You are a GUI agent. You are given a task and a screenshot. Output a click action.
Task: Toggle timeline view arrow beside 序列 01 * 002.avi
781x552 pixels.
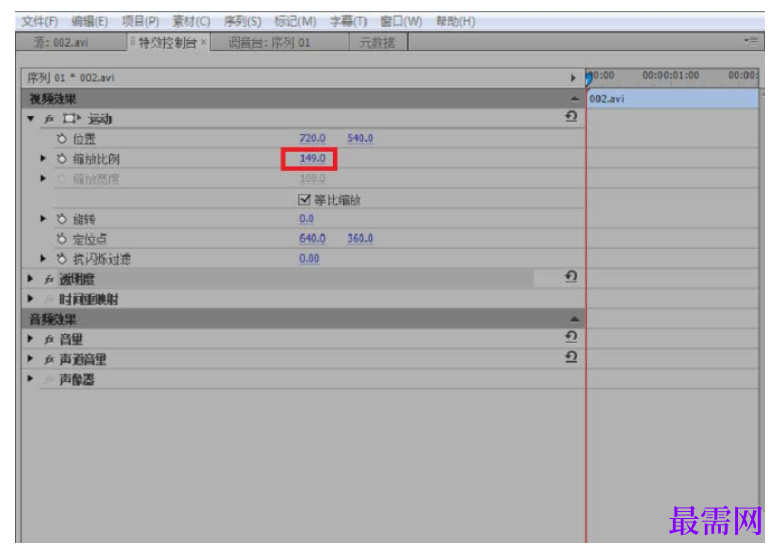point(573,78)
